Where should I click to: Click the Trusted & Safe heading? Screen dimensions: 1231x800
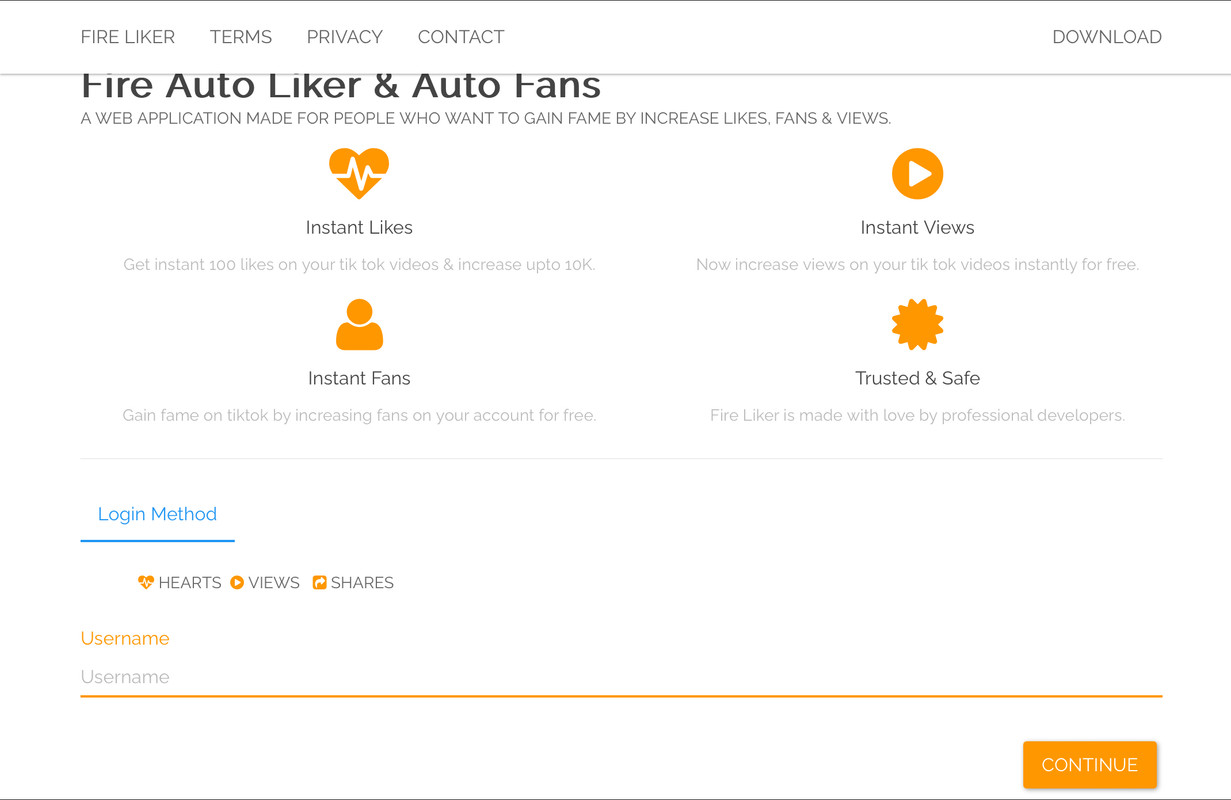click(917, 378)
